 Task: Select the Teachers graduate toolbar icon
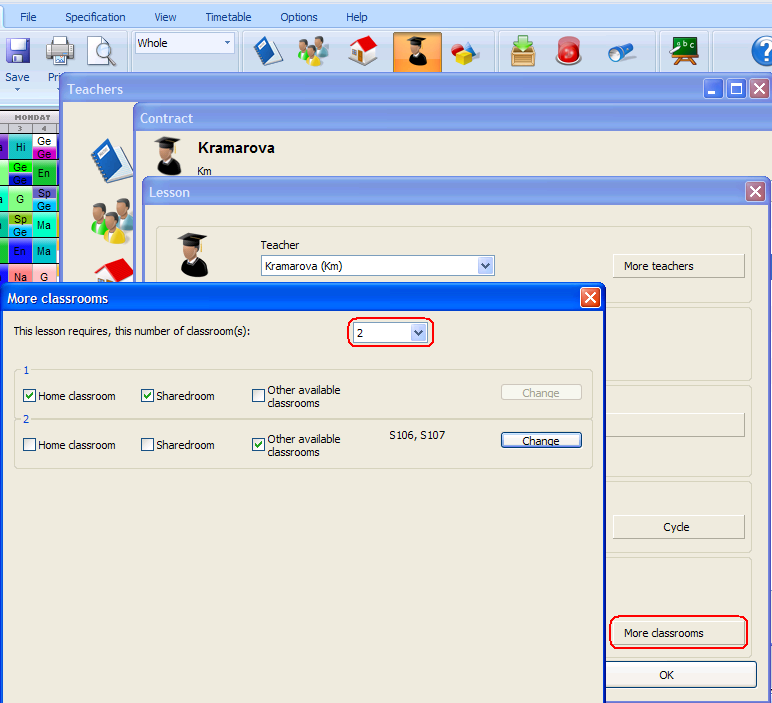[417, 51]
